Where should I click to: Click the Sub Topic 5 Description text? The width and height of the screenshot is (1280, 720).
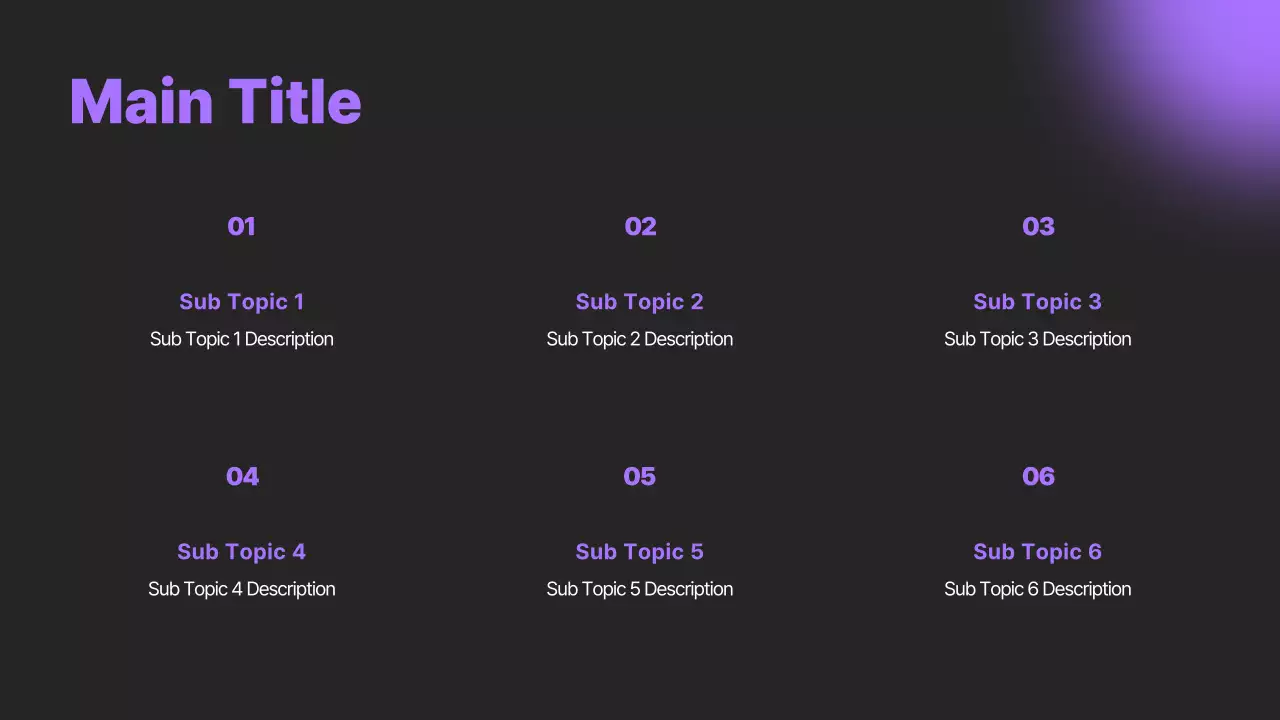(x=639, y=589)
